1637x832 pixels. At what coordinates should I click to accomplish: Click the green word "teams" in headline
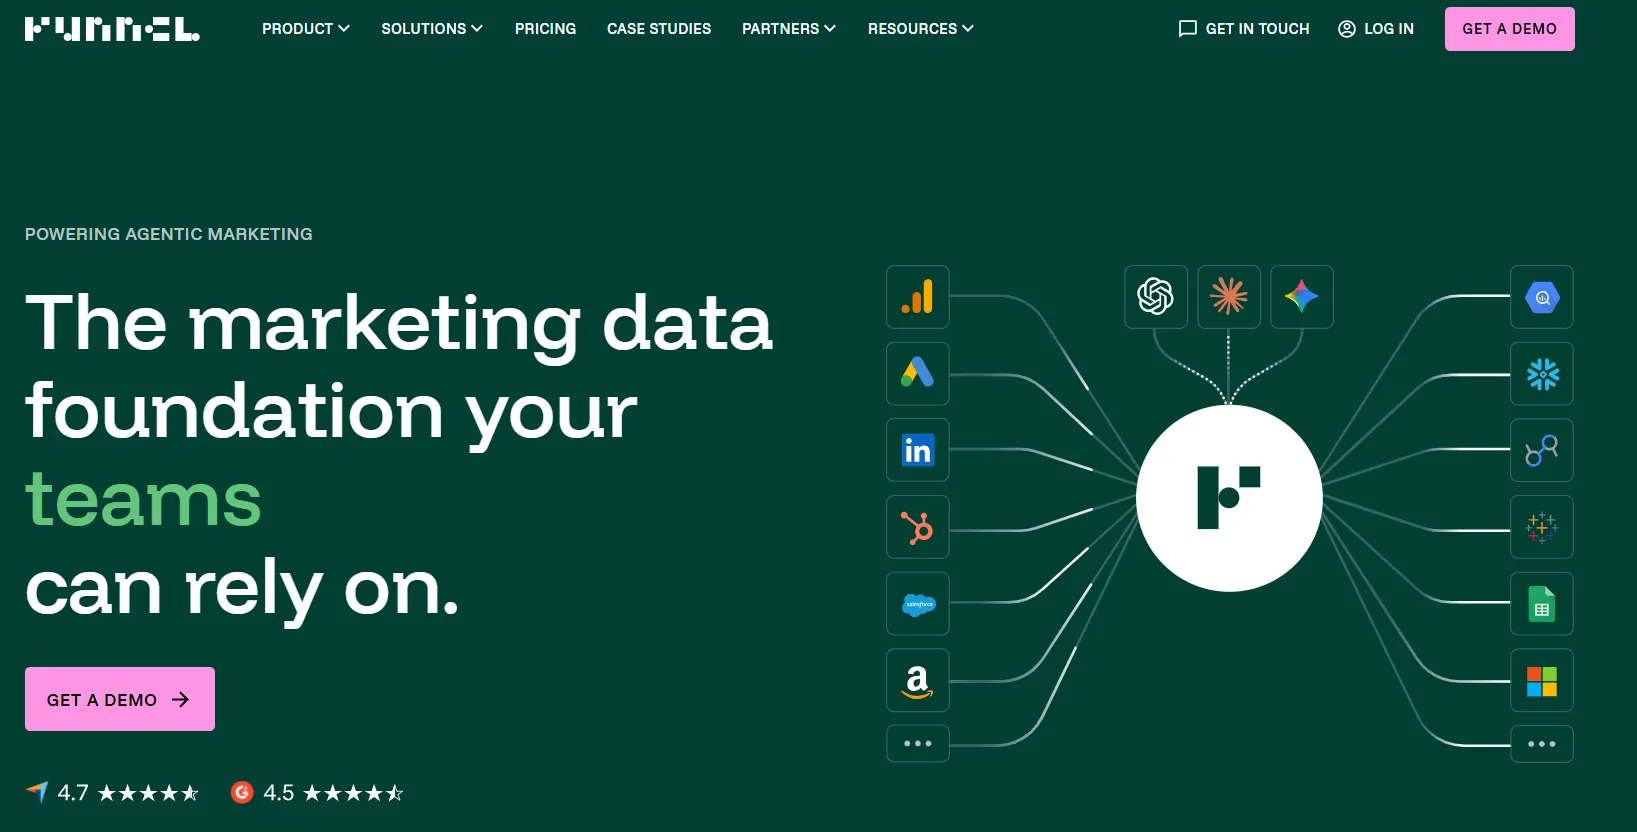click(143, 499)
